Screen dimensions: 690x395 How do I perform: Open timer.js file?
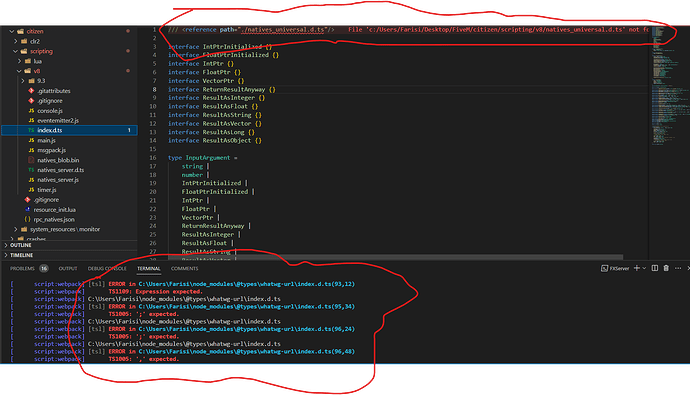pos(47,190)
